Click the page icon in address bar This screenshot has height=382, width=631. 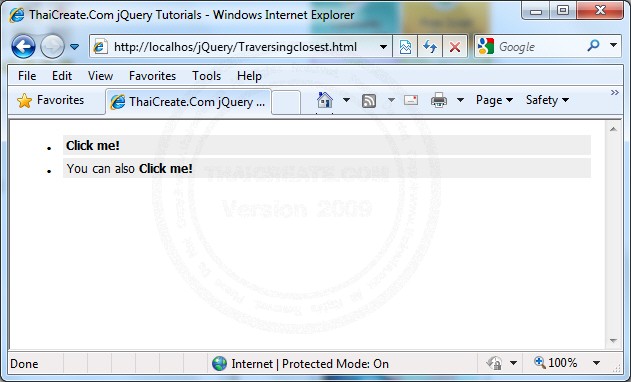pyautogui.click(x=100, y=47)
